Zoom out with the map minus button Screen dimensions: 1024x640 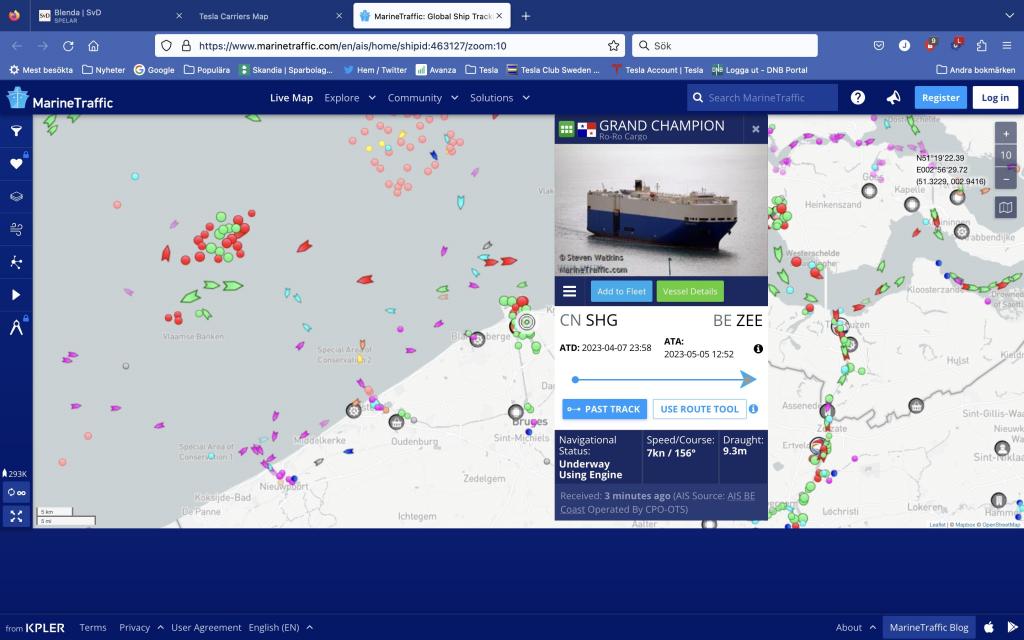1006,178
